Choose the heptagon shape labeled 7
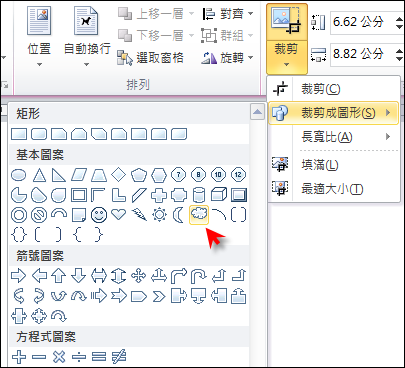This screenshot has height=368, width=405. point(179,175)
